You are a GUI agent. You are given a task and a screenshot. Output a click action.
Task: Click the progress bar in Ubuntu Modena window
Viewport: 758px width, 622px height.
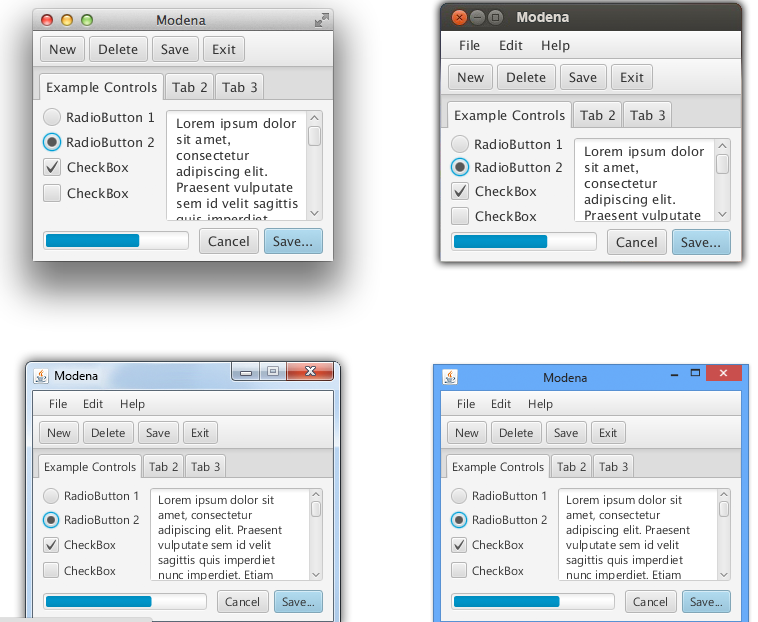pyautogui.click(x=524, y=242)
